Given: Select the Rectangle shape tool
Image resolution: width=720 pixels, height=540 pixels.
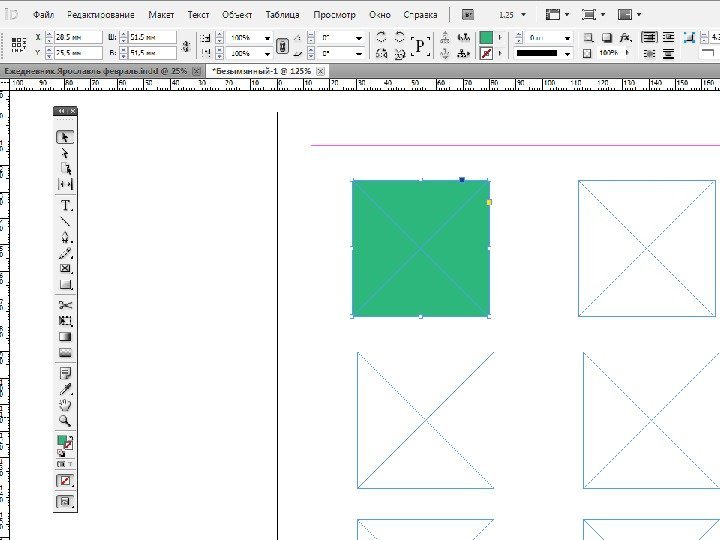Looking at the screenshot, I should [65, 284].
